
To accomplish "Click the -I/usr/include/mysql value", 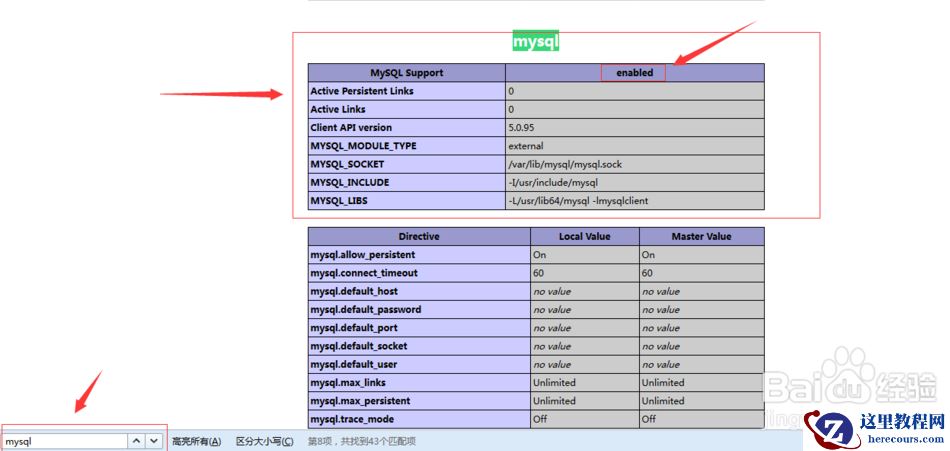I will pyautogui.click(x=554, y=182).
